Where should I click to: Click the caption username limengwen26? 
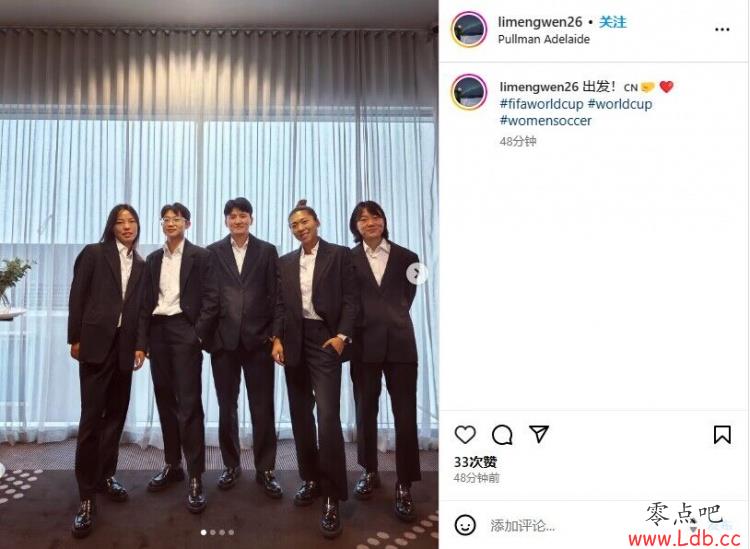click(539, 87)
